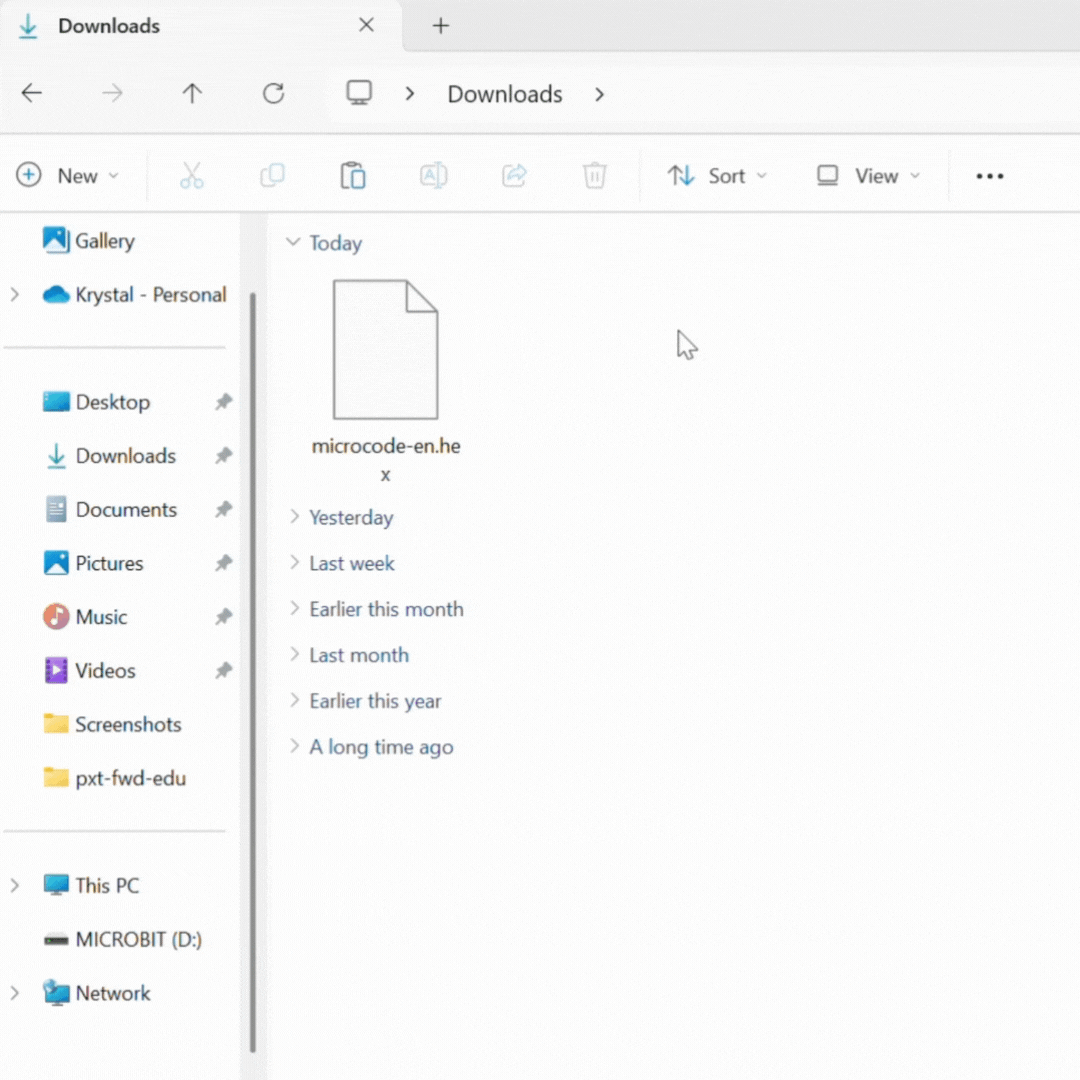Click the Delete trash icon
The width and height of the screenshot is (1080, 1080).
click(x=594, y=176)
